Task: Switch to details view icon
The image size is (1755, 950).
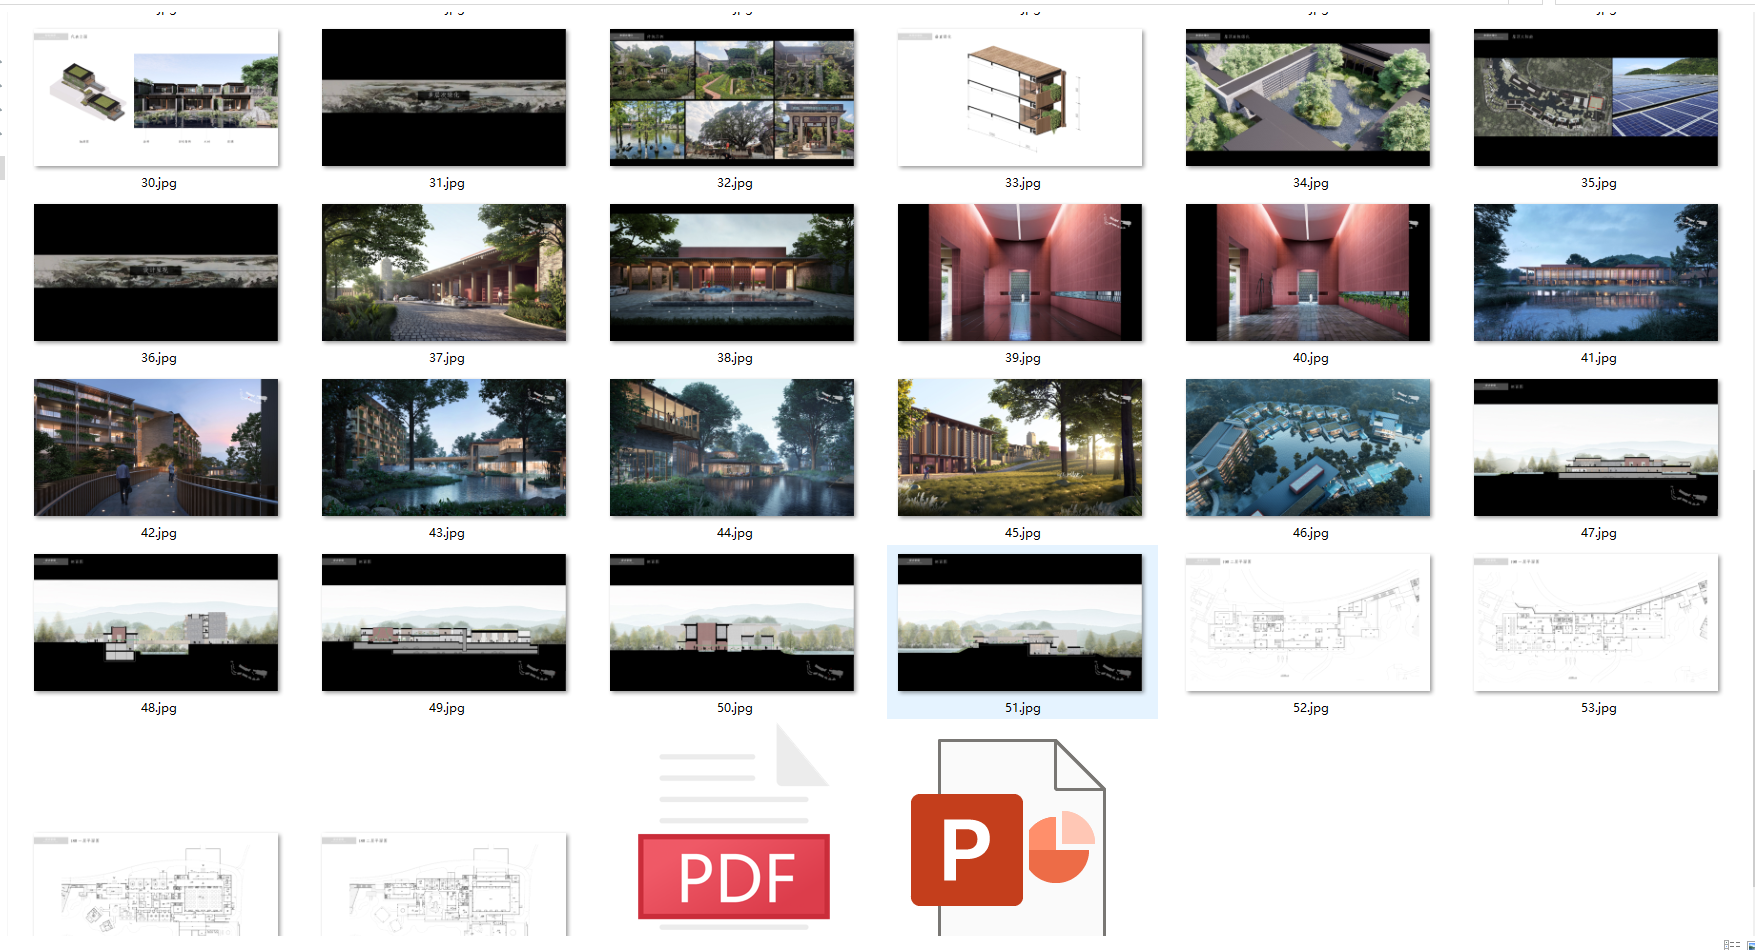Action: pos(1731,944)
